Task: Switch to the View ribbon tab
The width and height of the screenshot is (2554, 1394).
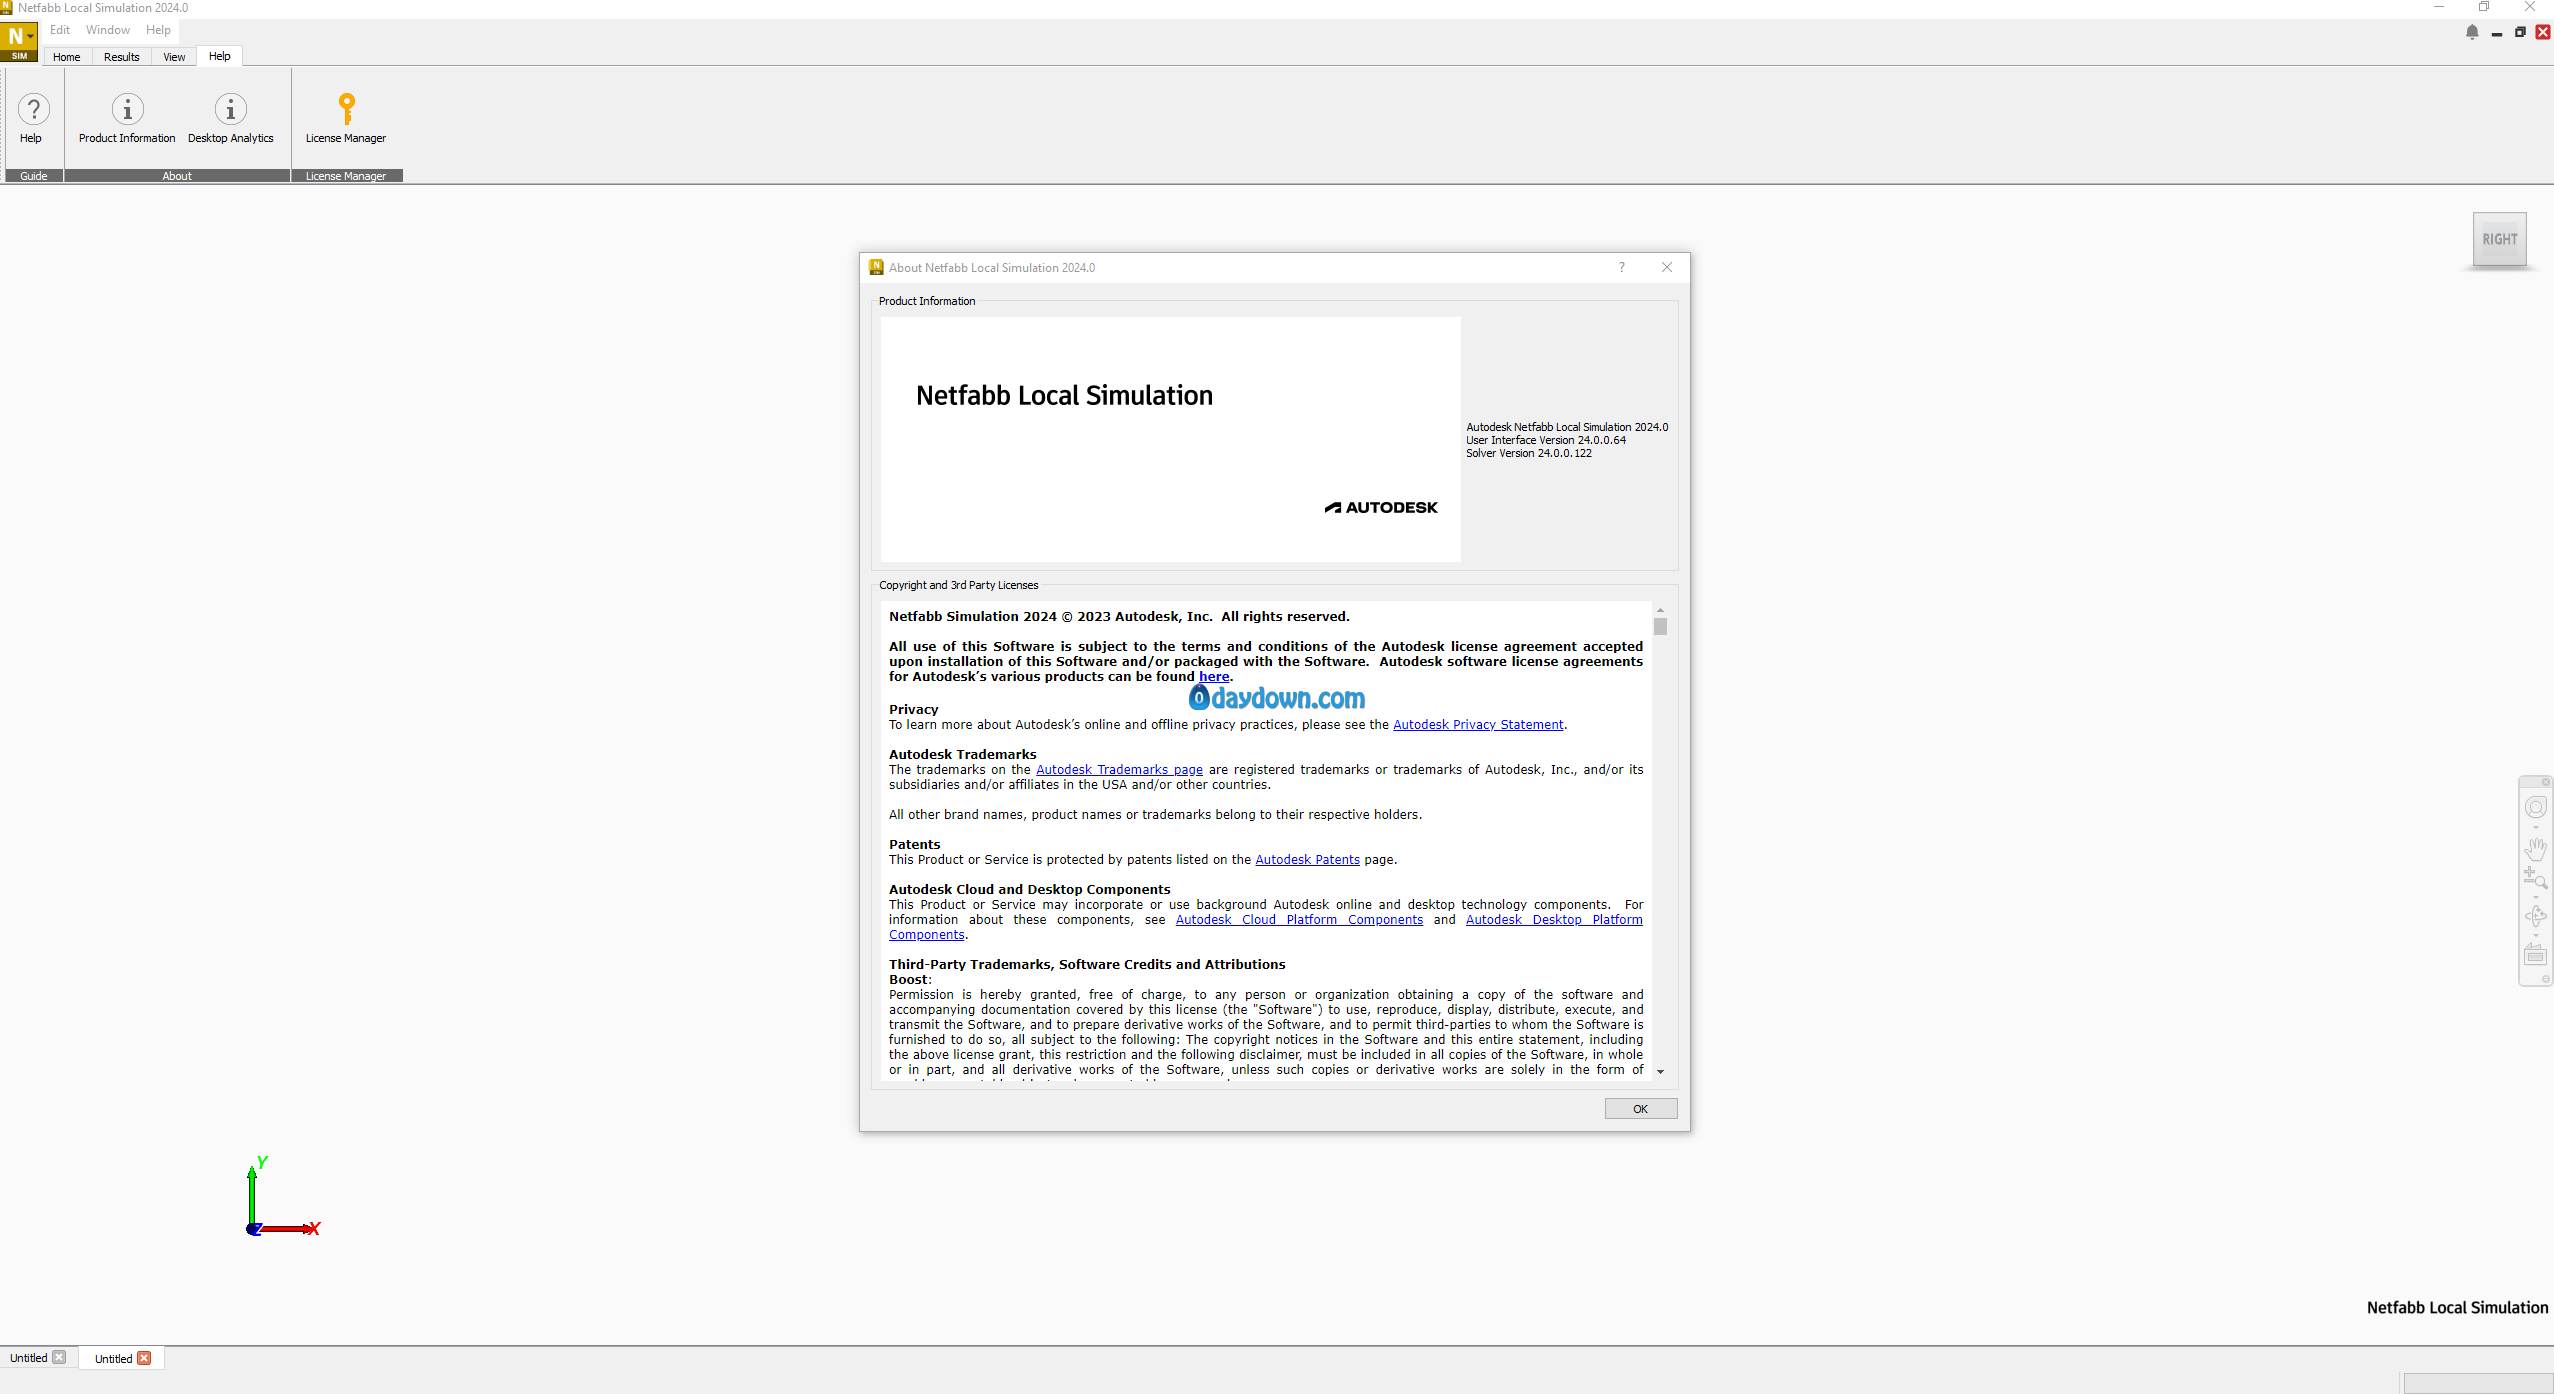Action: (174, 57)
